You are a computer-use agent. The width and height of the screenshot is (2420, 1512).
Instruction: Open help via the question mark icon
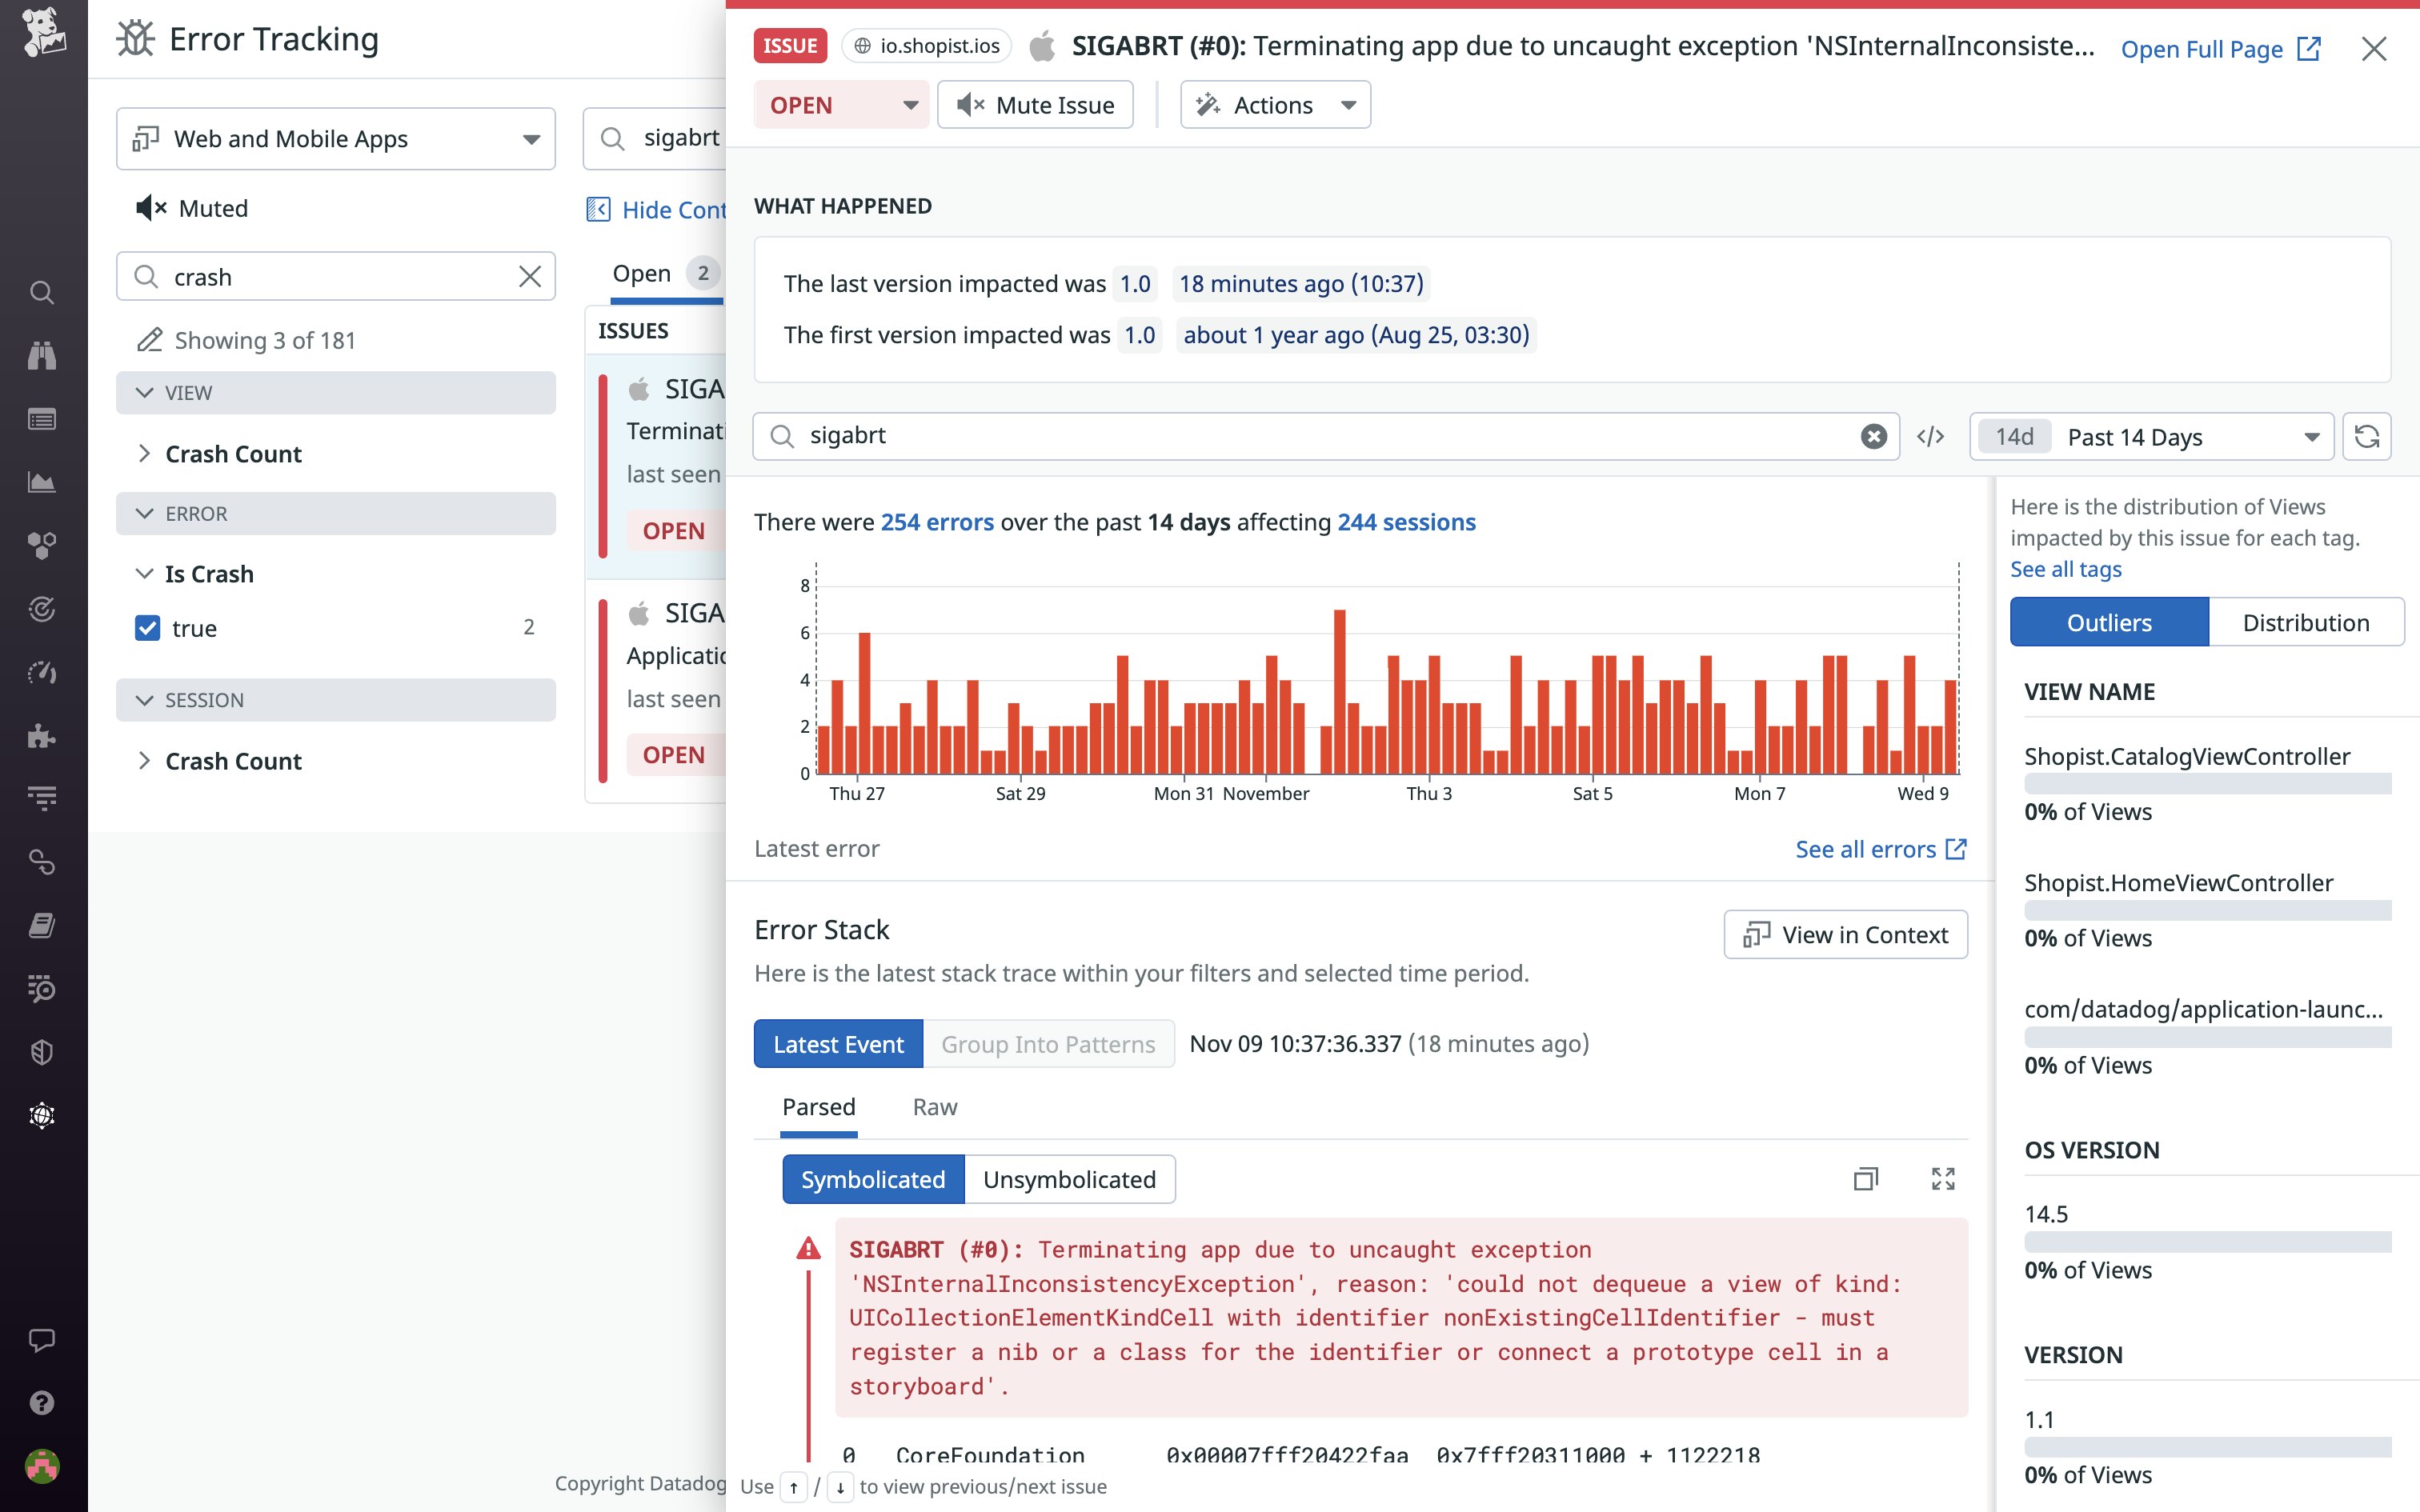tap(42, 1403)
